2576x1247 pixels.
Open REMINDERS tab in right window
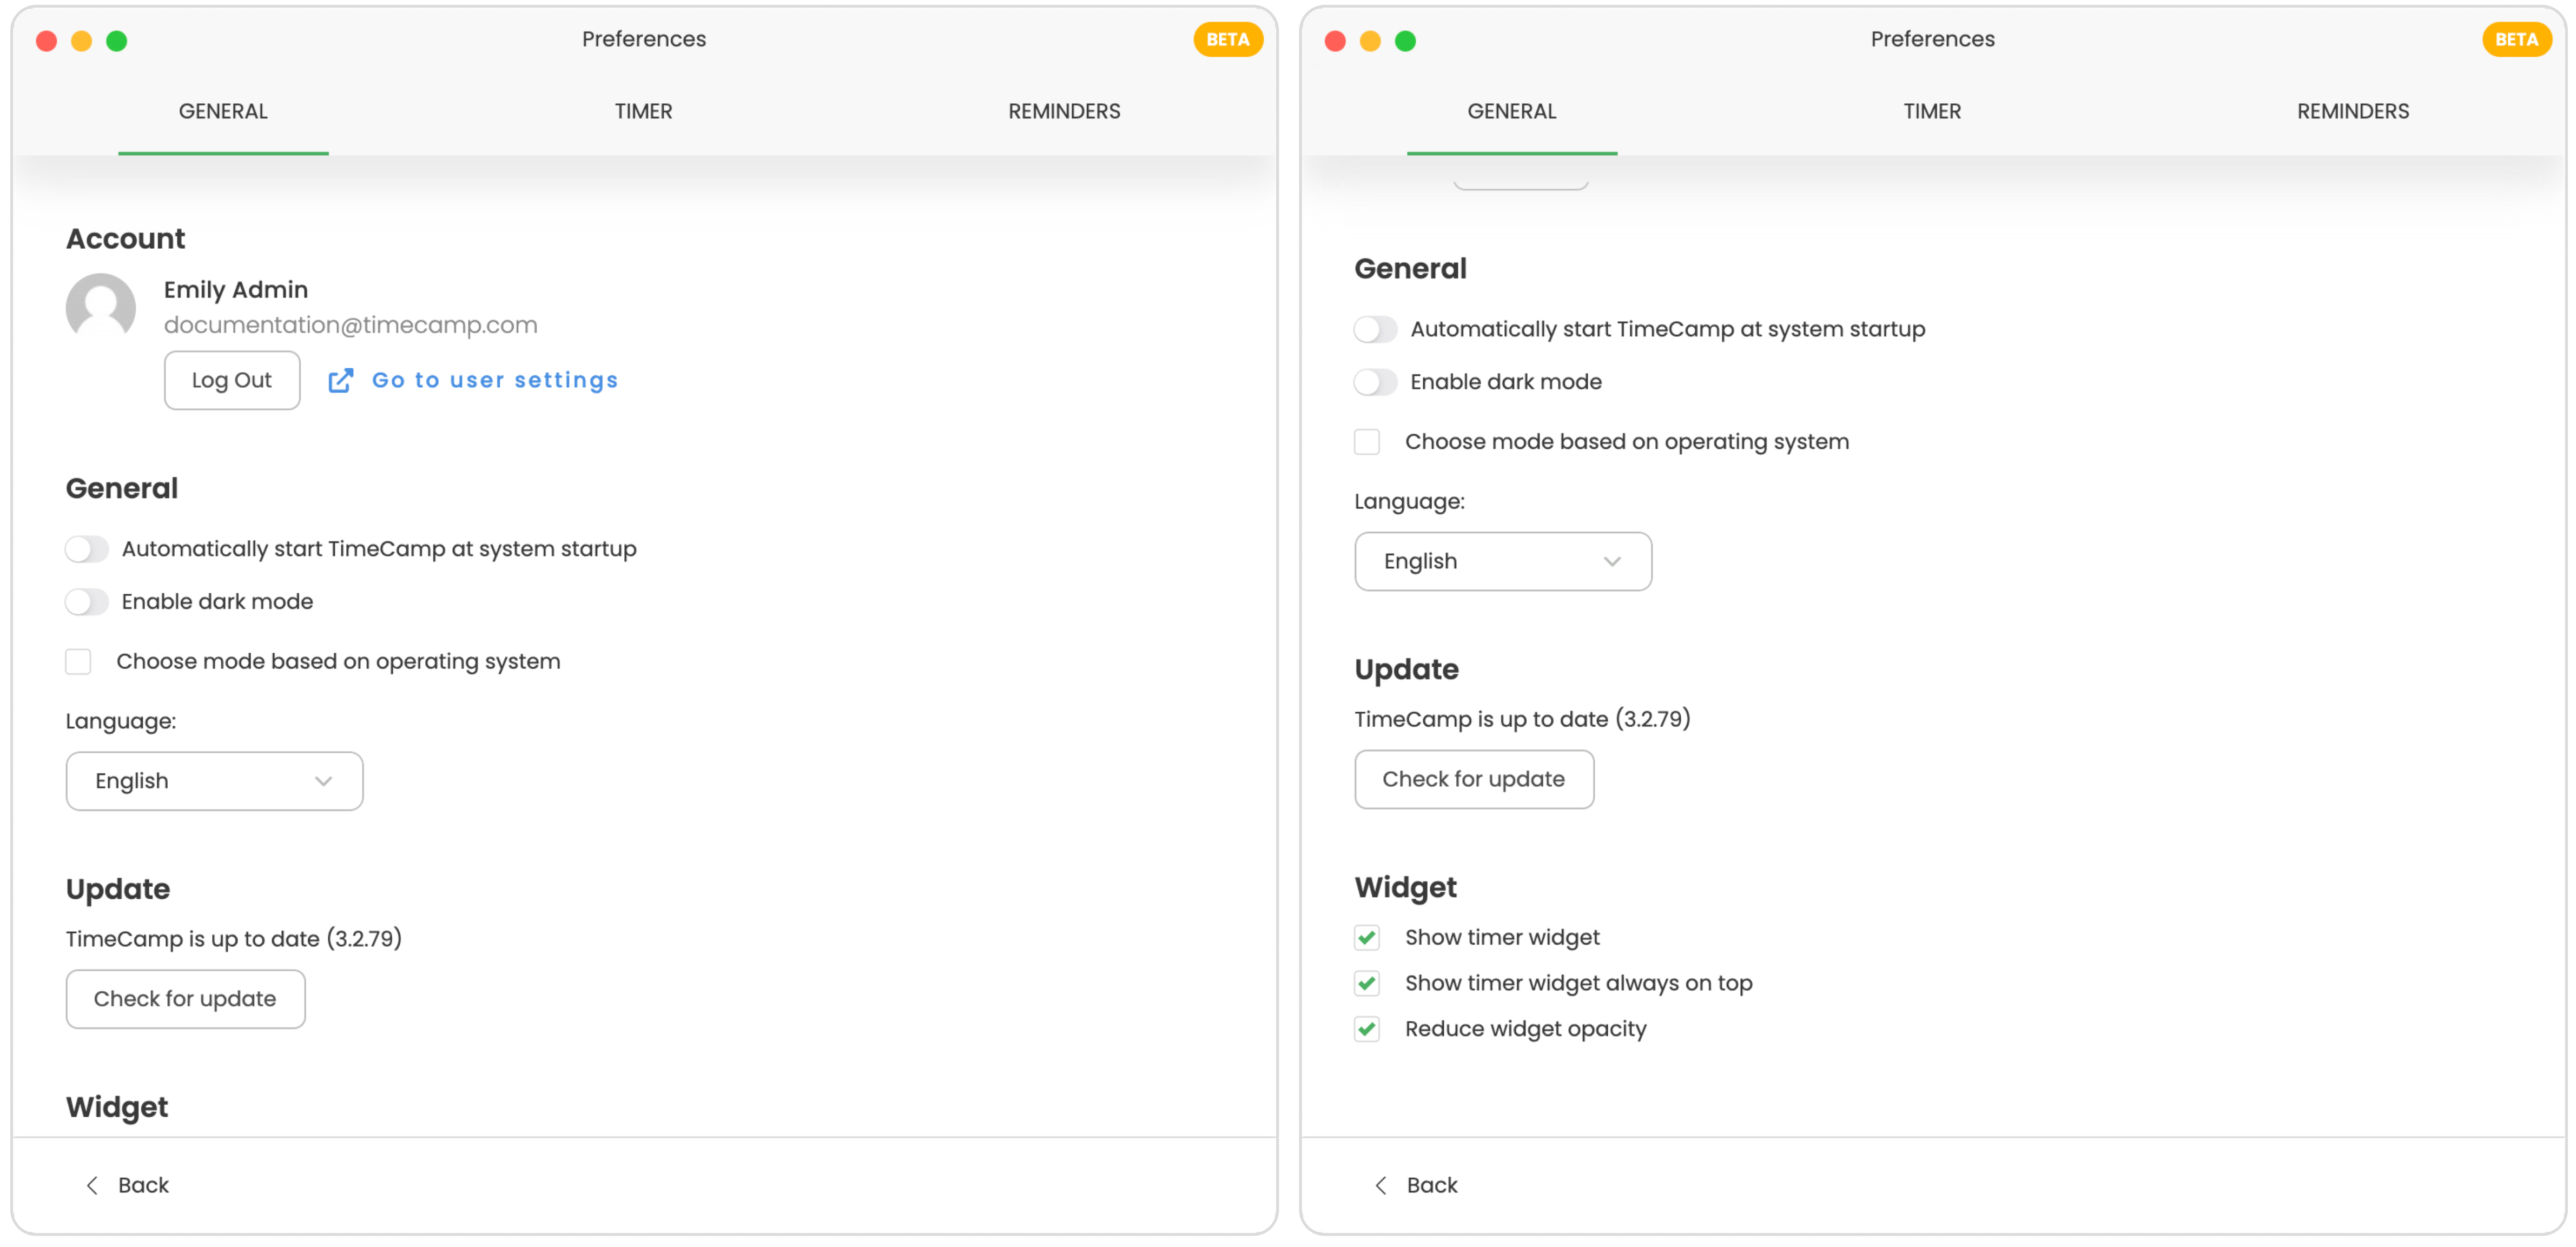(x=2352, y=111)
